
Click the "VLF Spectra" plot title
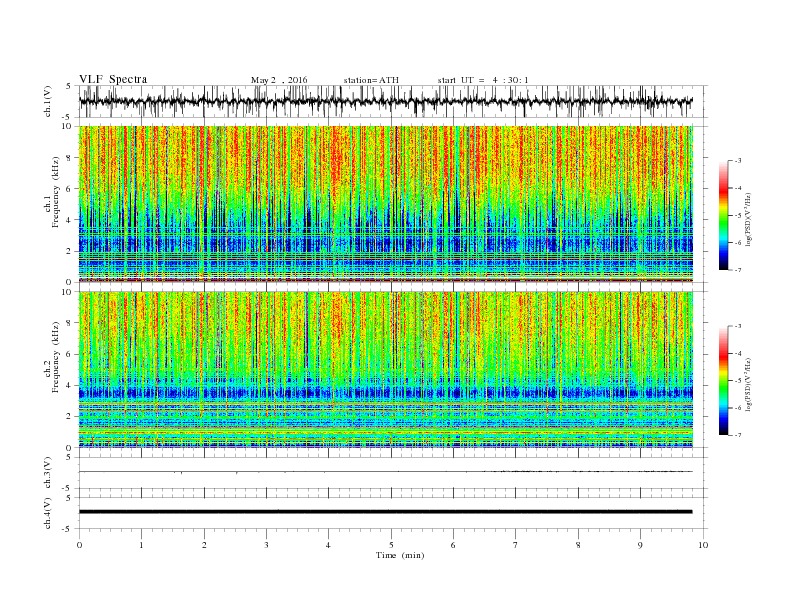pos(113,79)
